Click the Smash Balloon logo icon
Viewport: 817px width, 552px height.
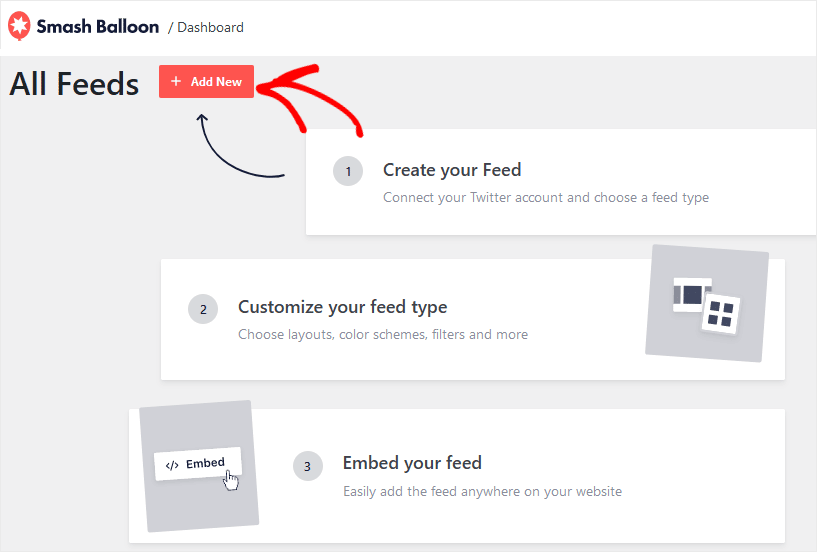pyautogui.click(x=20, y=26)
